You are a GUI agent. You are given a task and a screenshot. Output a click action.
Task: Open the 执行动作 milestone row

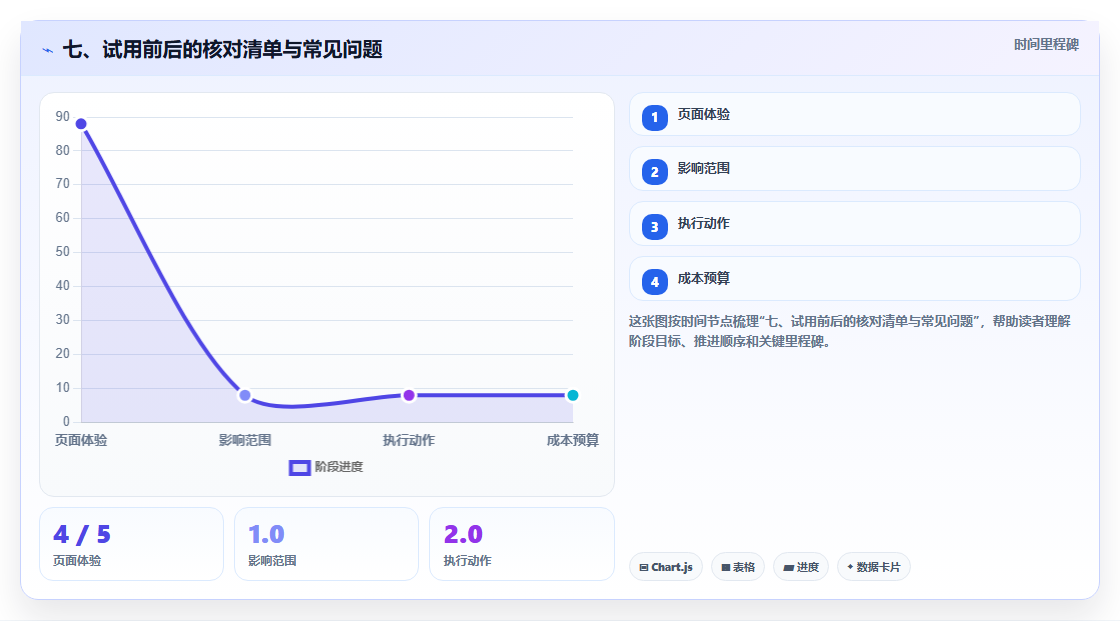click(854, 224)
